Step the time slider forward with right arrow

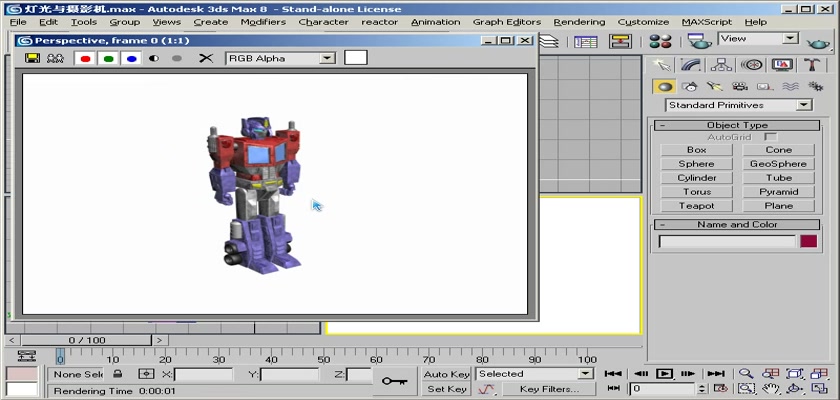(x=160, y=340)
